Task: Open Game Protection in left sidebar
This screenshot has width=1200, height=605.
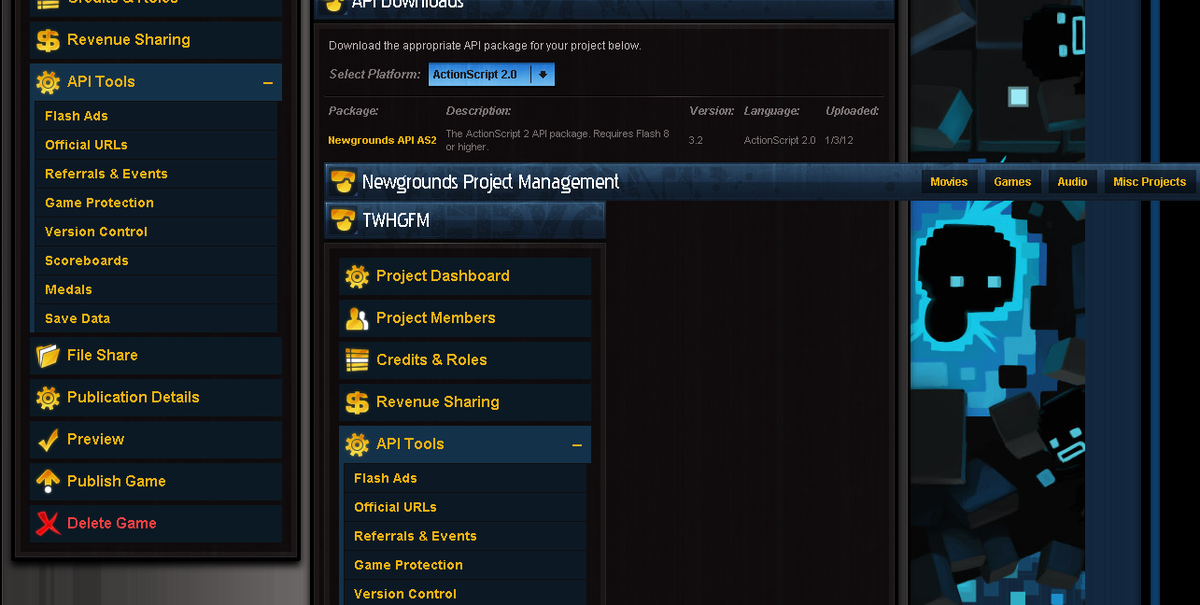Action: click(156, 203)
